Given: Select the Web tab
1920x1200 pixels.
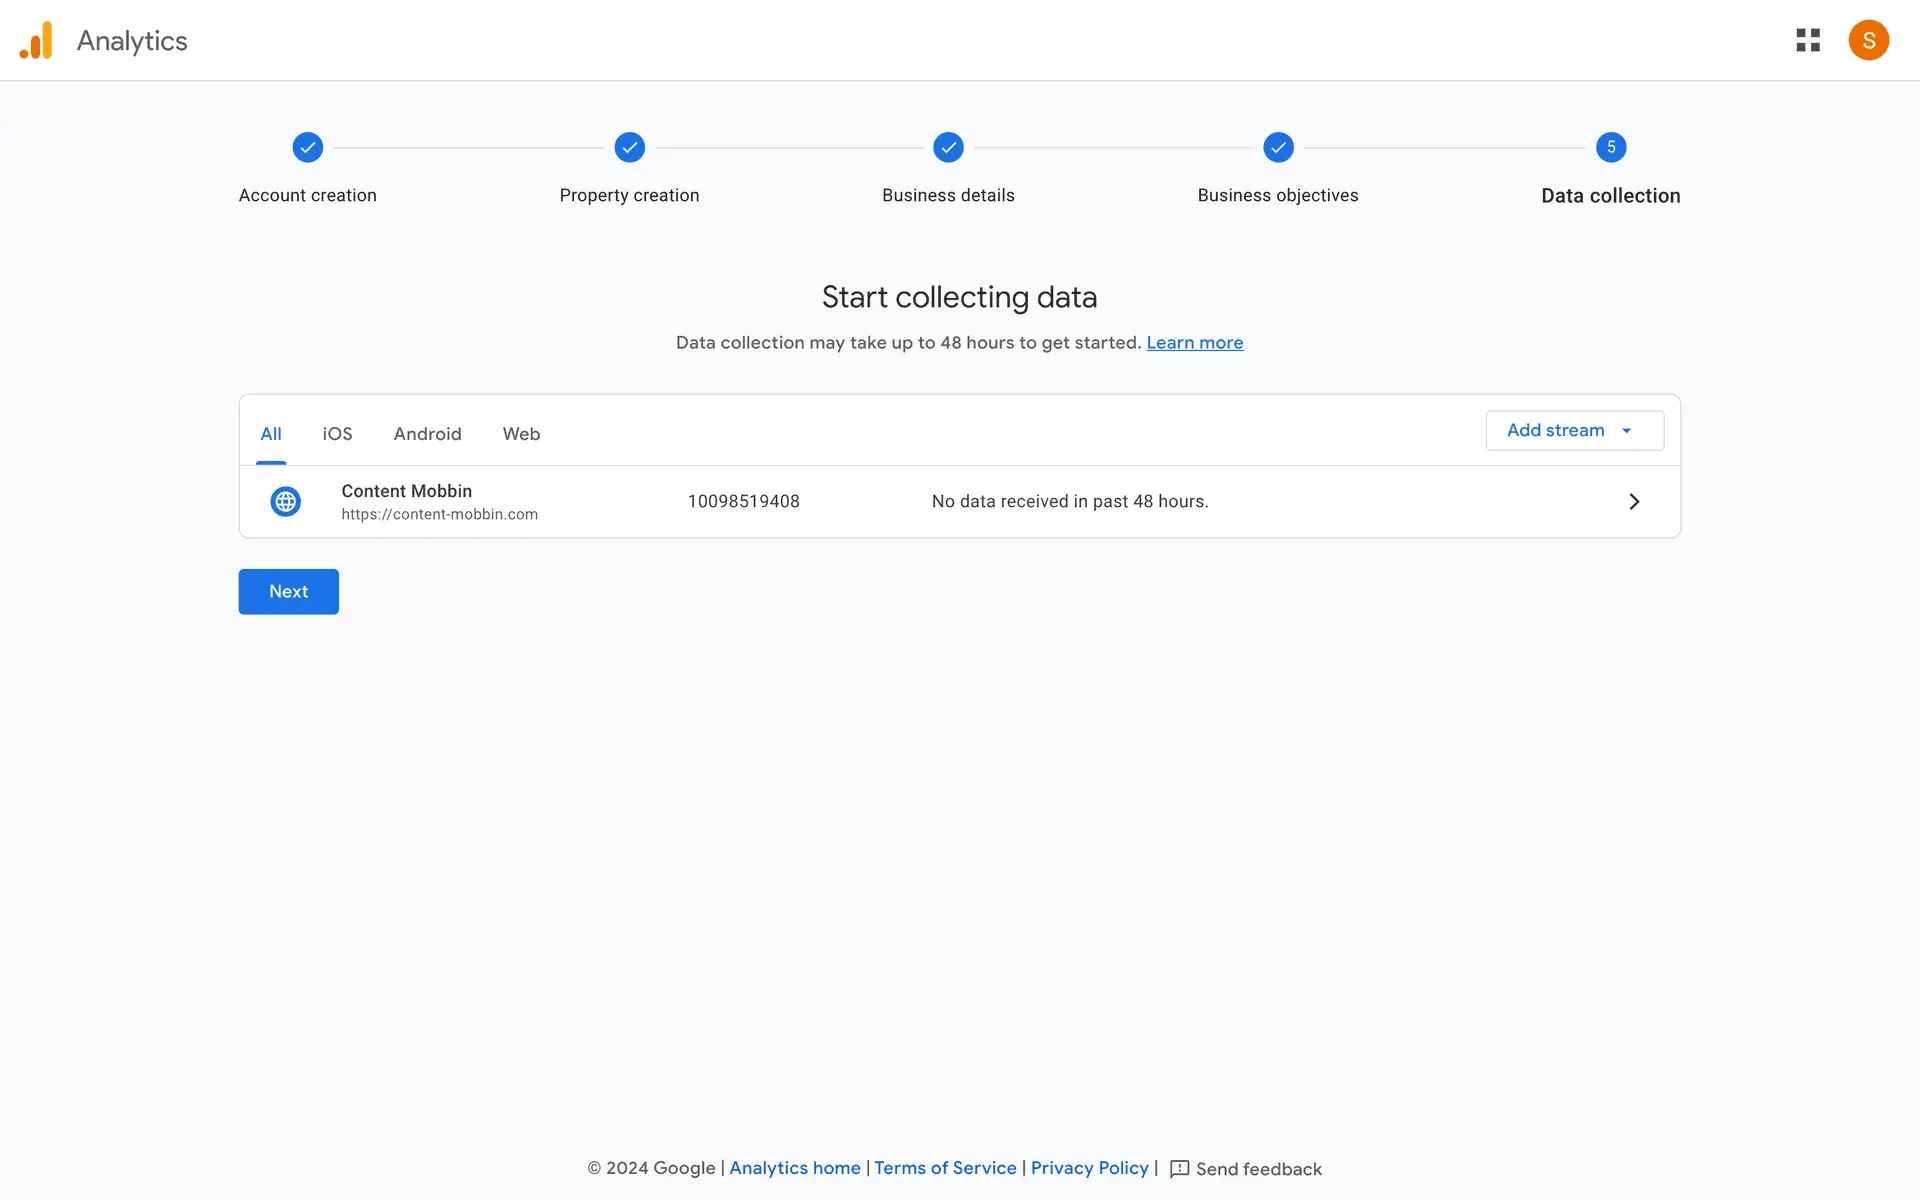Looking at the screenshot, I should click(x=521, y=434).
